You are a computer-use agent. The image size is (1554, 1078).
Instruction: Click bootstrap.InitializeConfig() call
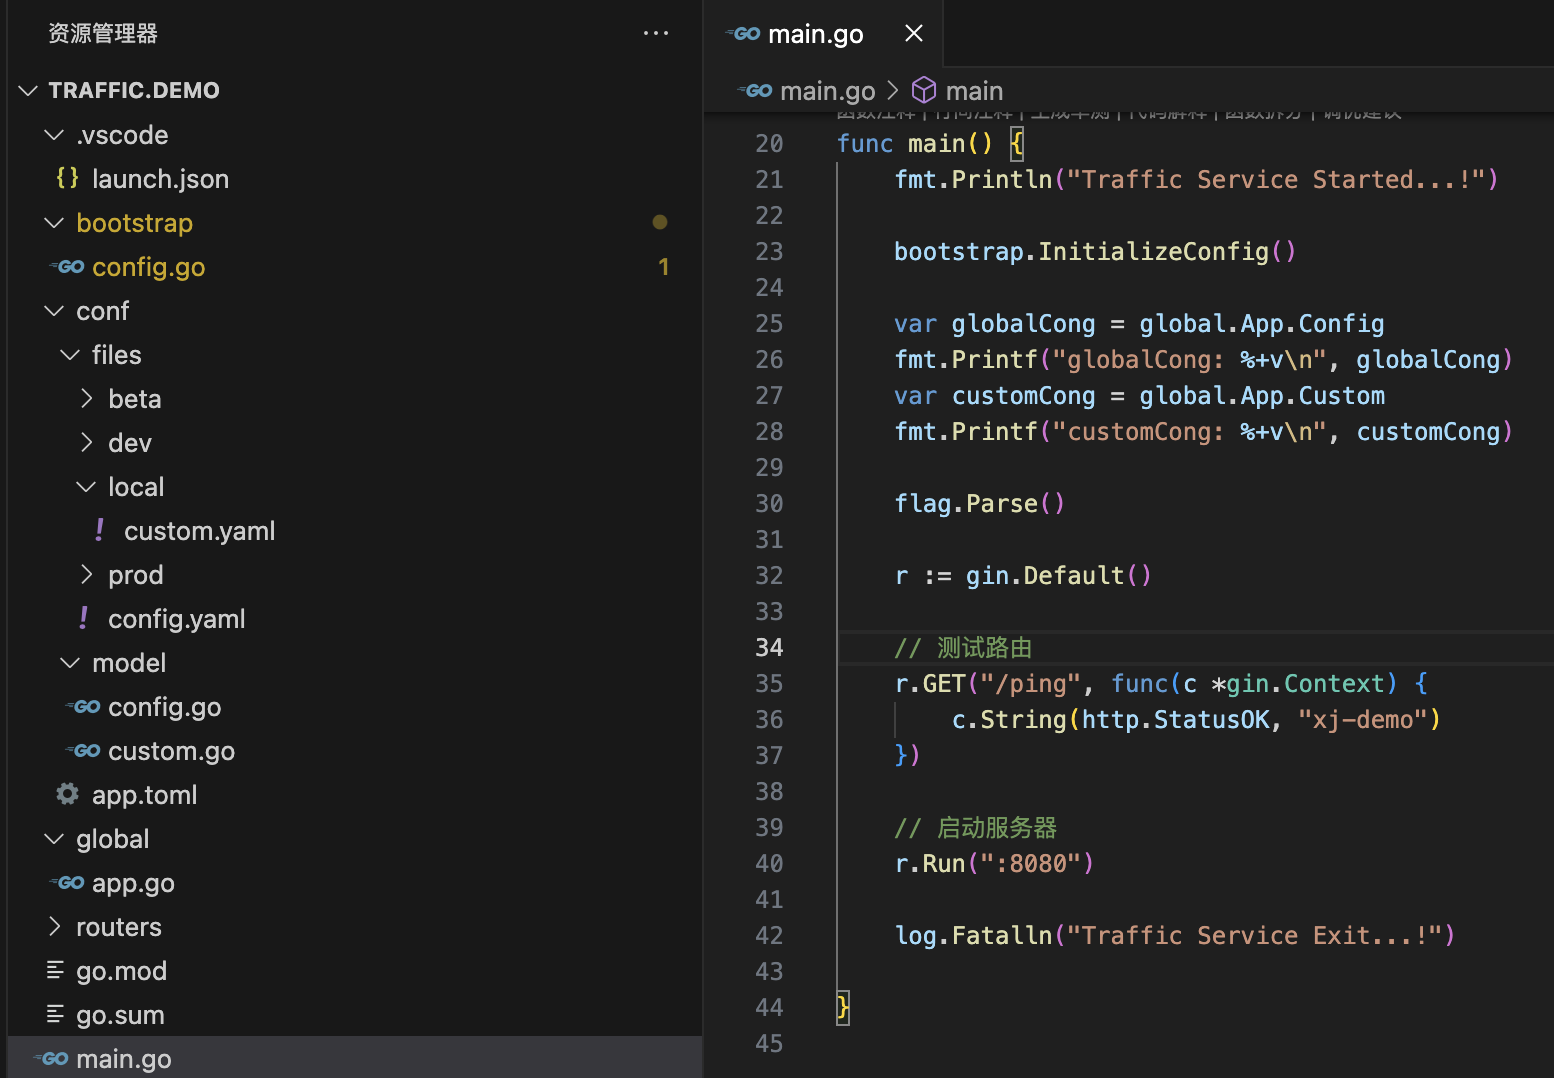1095,252
